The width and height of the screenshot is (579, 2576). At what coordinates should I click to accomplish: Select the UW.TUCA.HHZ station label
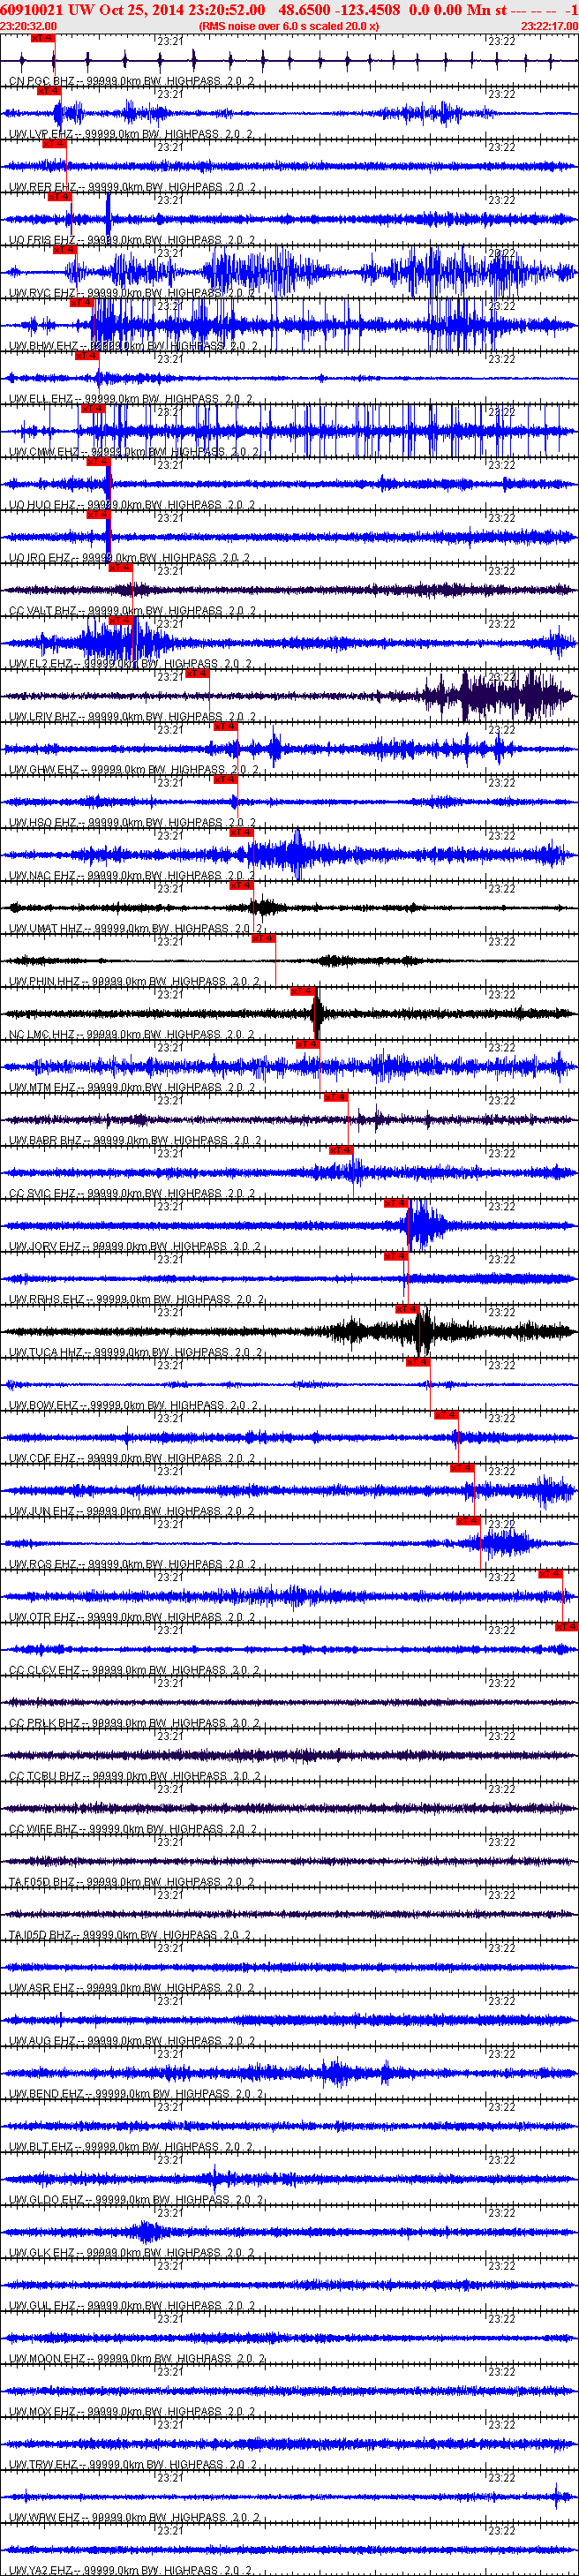point(135,1353)
